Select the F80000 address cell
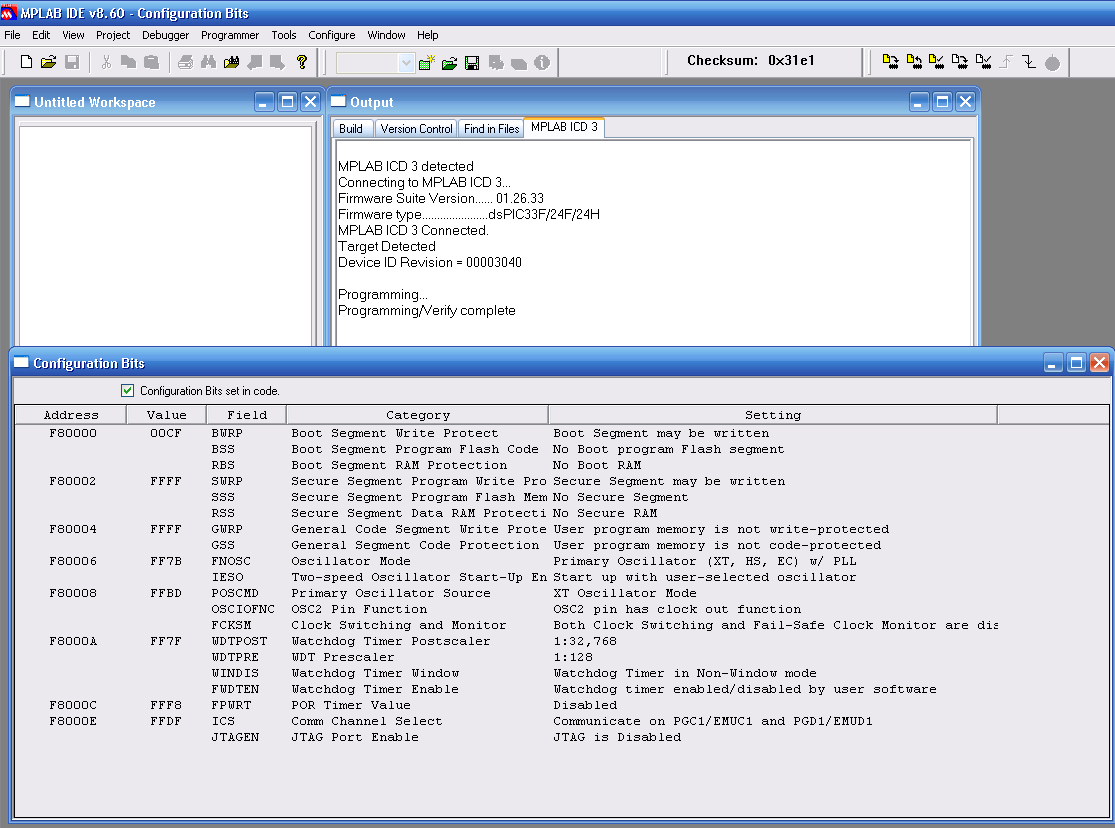Image resolution: width=1115 pixels, height=828 pixels. point(73,433)
